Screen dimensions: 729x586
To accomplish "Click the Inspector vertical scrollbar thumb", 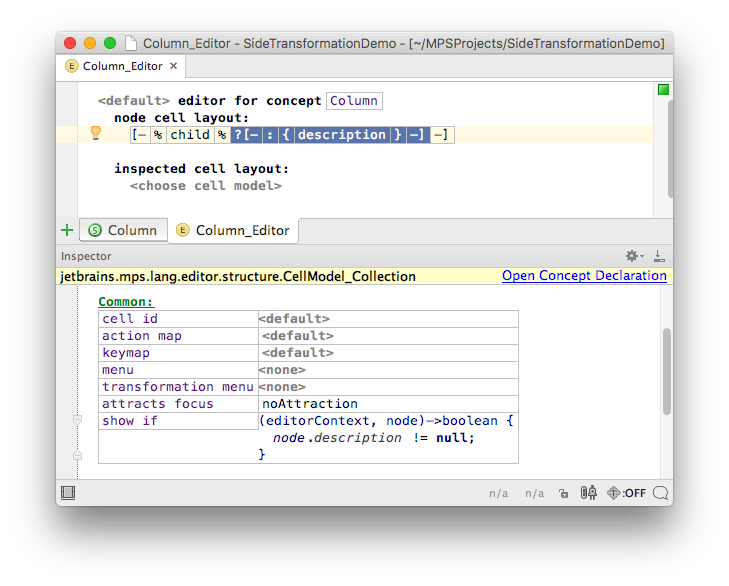I will 667,370.
